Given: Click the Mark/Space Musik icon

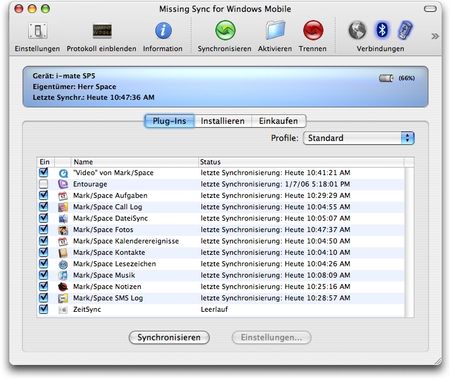Looking at the screenshot, I should pos(63,275).
